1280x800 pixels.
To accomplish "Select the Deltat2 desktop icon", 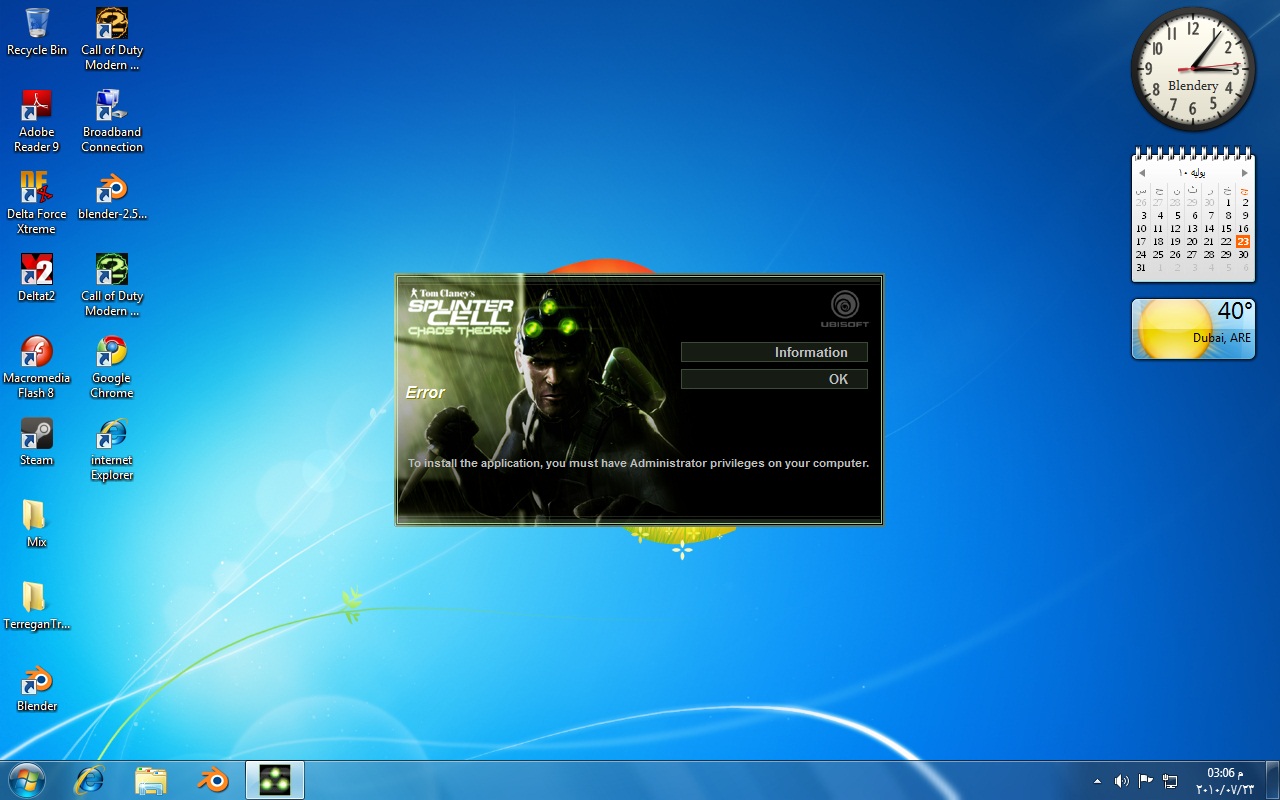I will [37, 278].
